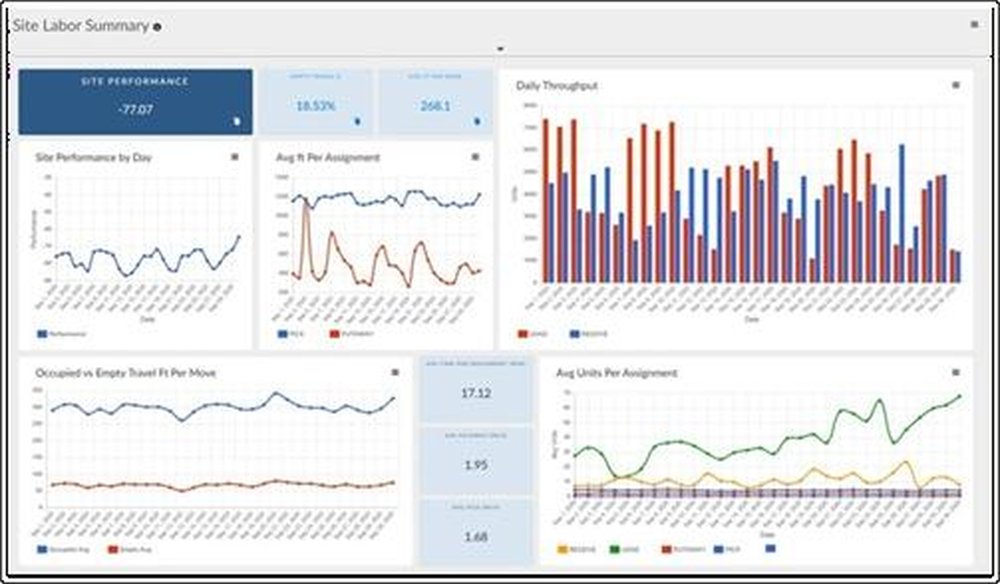The width and height of the screenshot is (1000, 584).
Task: Toggle yellow legend swatch in Avg Units chart
Action: [562, 548]
